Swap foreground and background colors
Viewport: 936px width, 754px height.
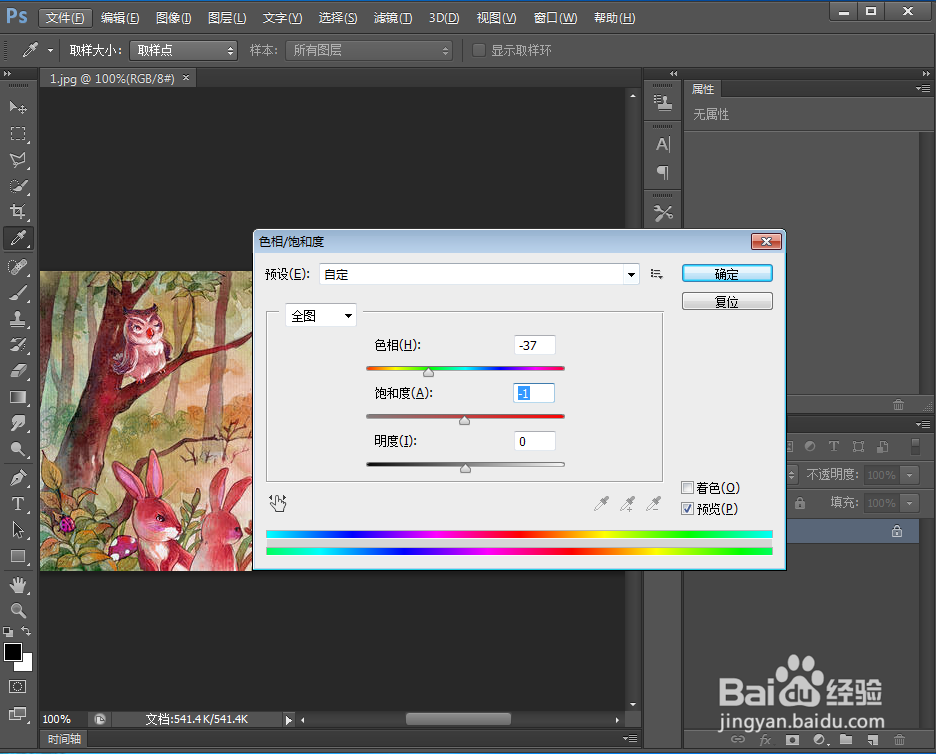[x=26, y=631]
